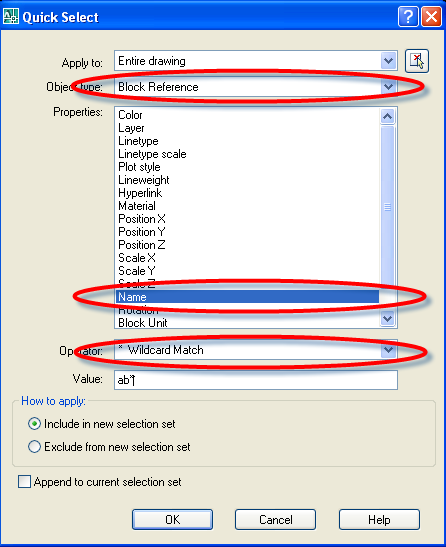Screen dimensions: 446x547
Task: Click the Quick Select title bar icon
Action: (10, 16)
